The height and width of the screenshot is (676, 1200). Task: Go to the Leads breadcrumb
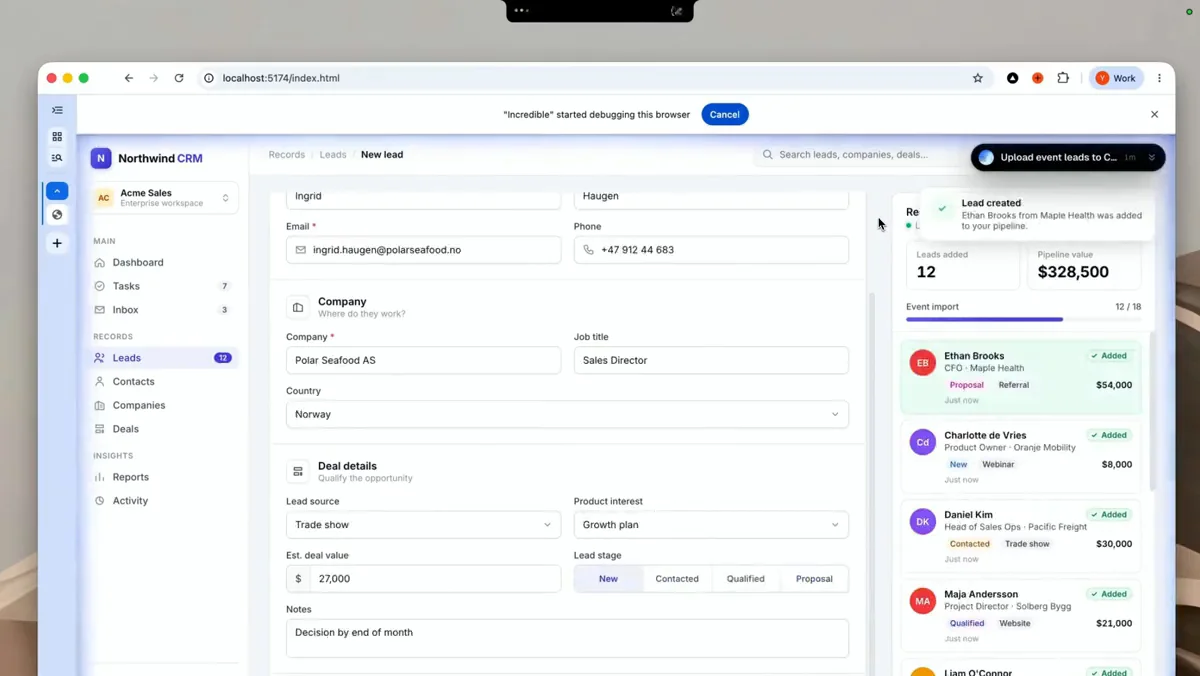[333, 155]
